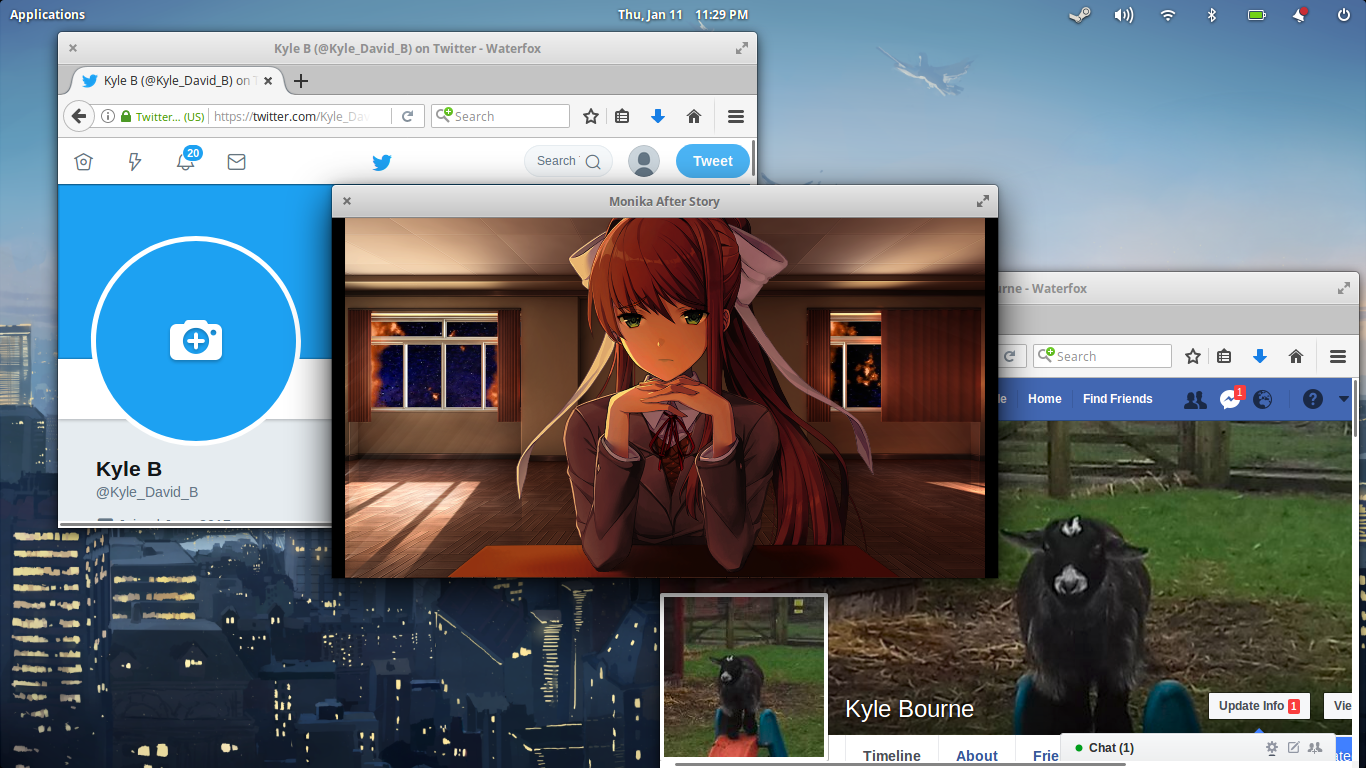
Task: Expand Facebook account dropdown arrow
Action: click(1343, 399)
